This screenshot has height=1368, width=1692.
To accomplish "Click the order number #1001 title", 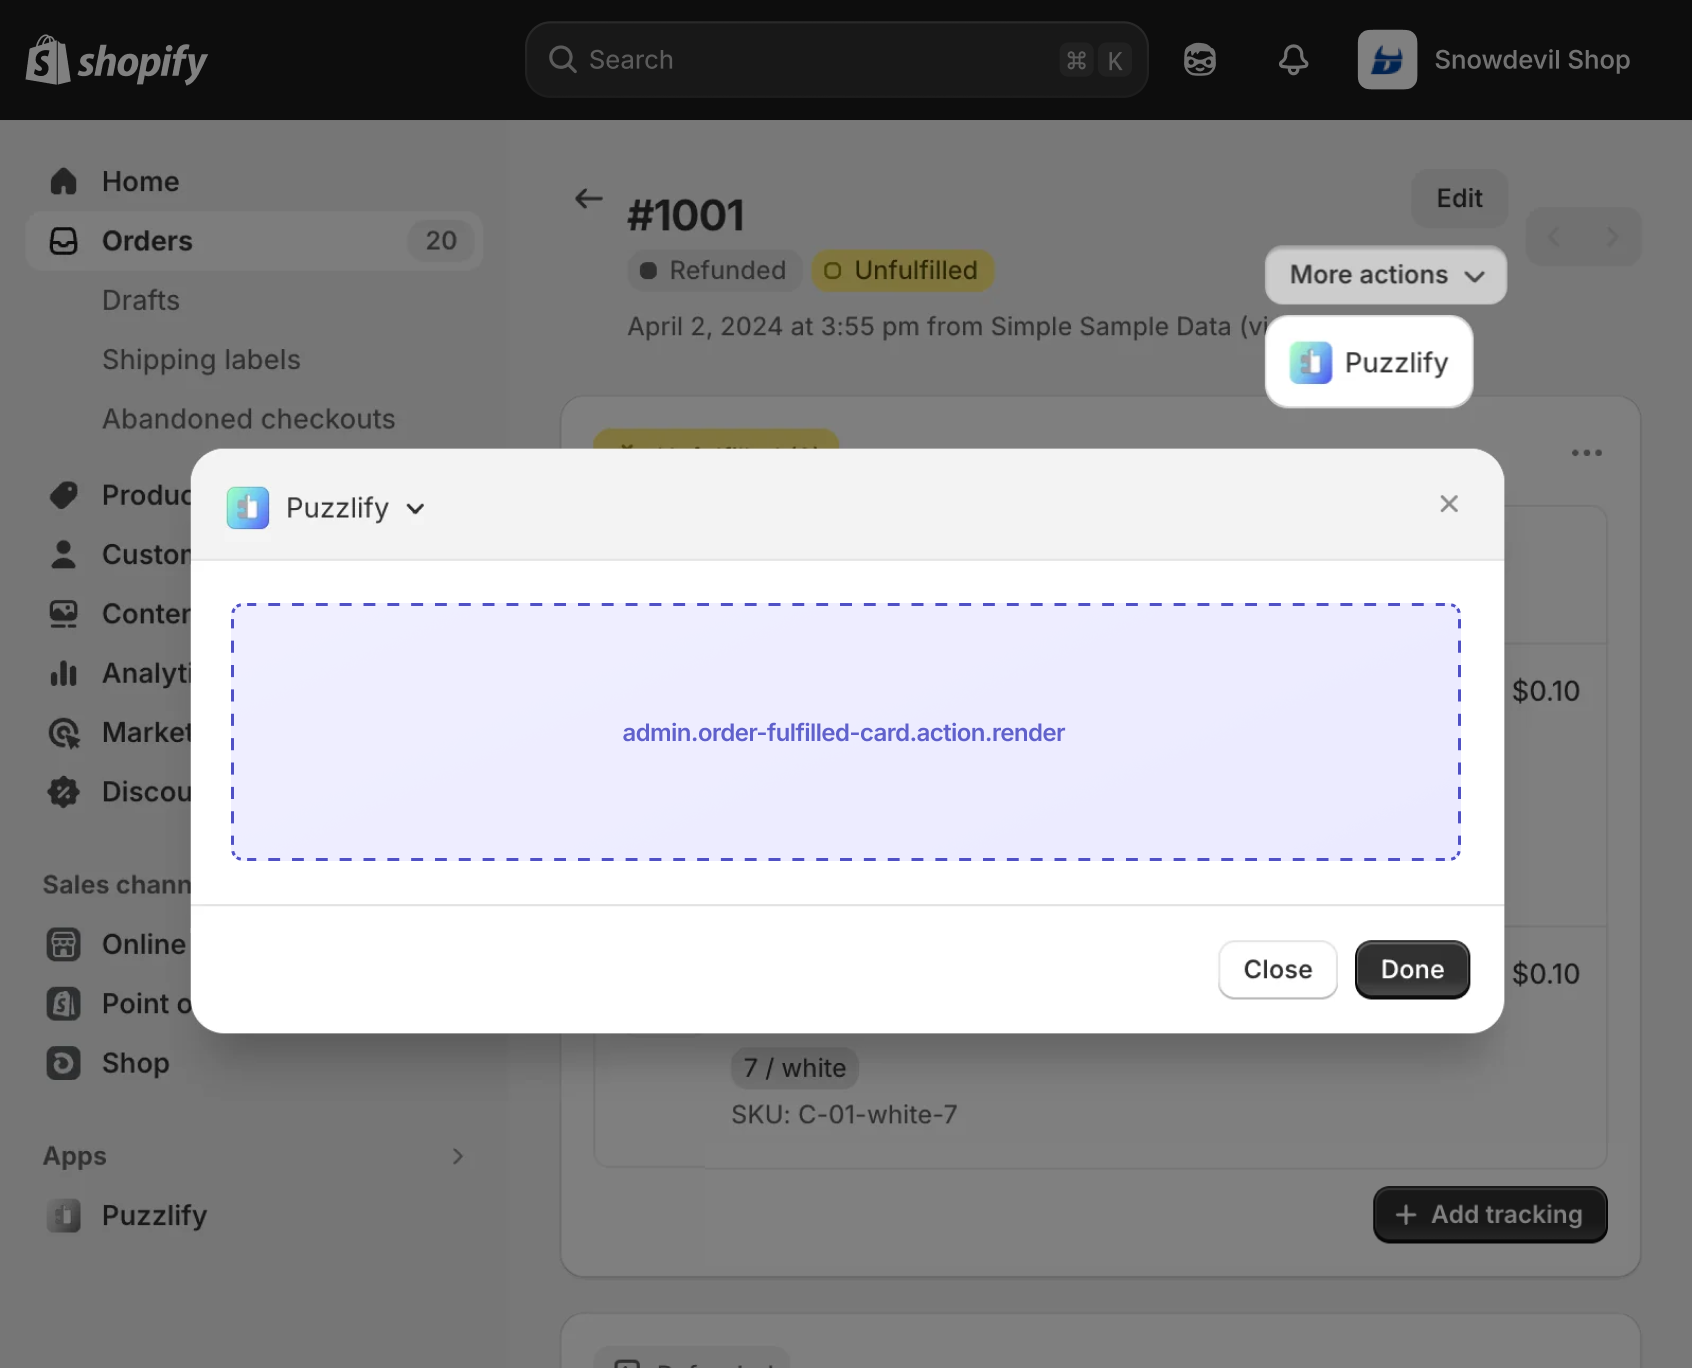I will pyautogui.click(x=686, y=216).
